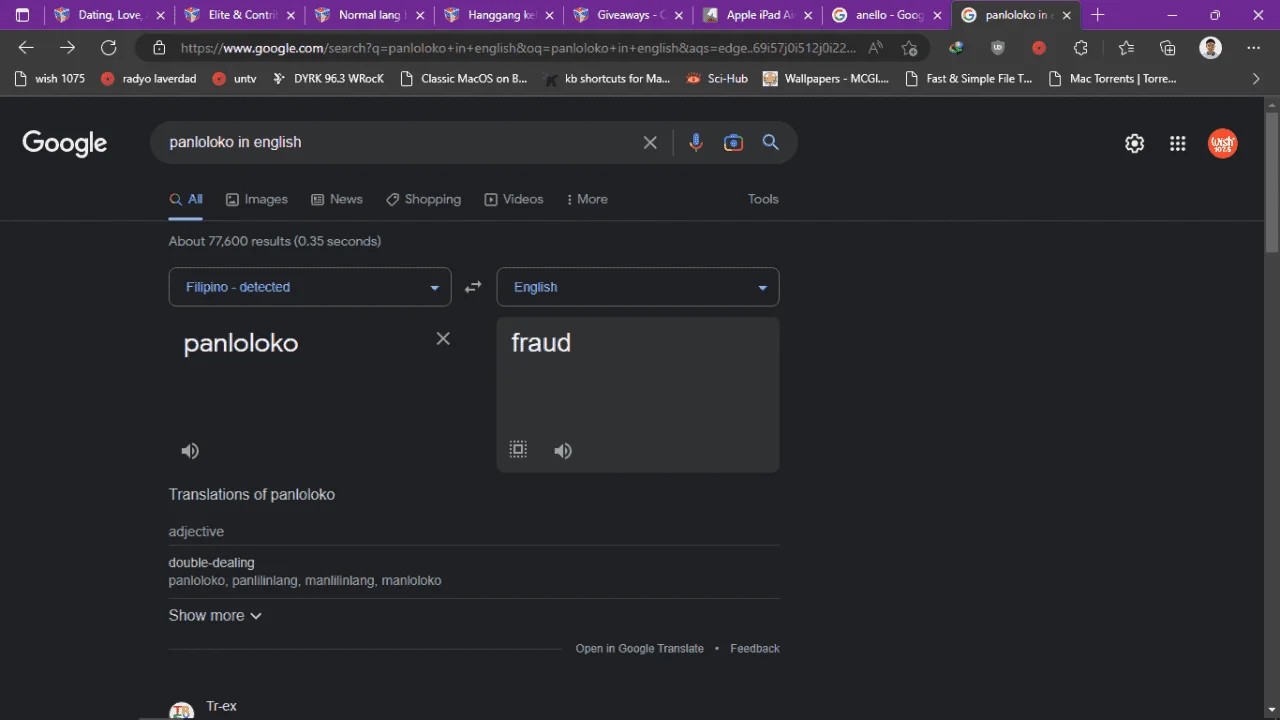Open Google apps grid
Viewport: 1280px width, 720px height.
[x=1178, y=143]
